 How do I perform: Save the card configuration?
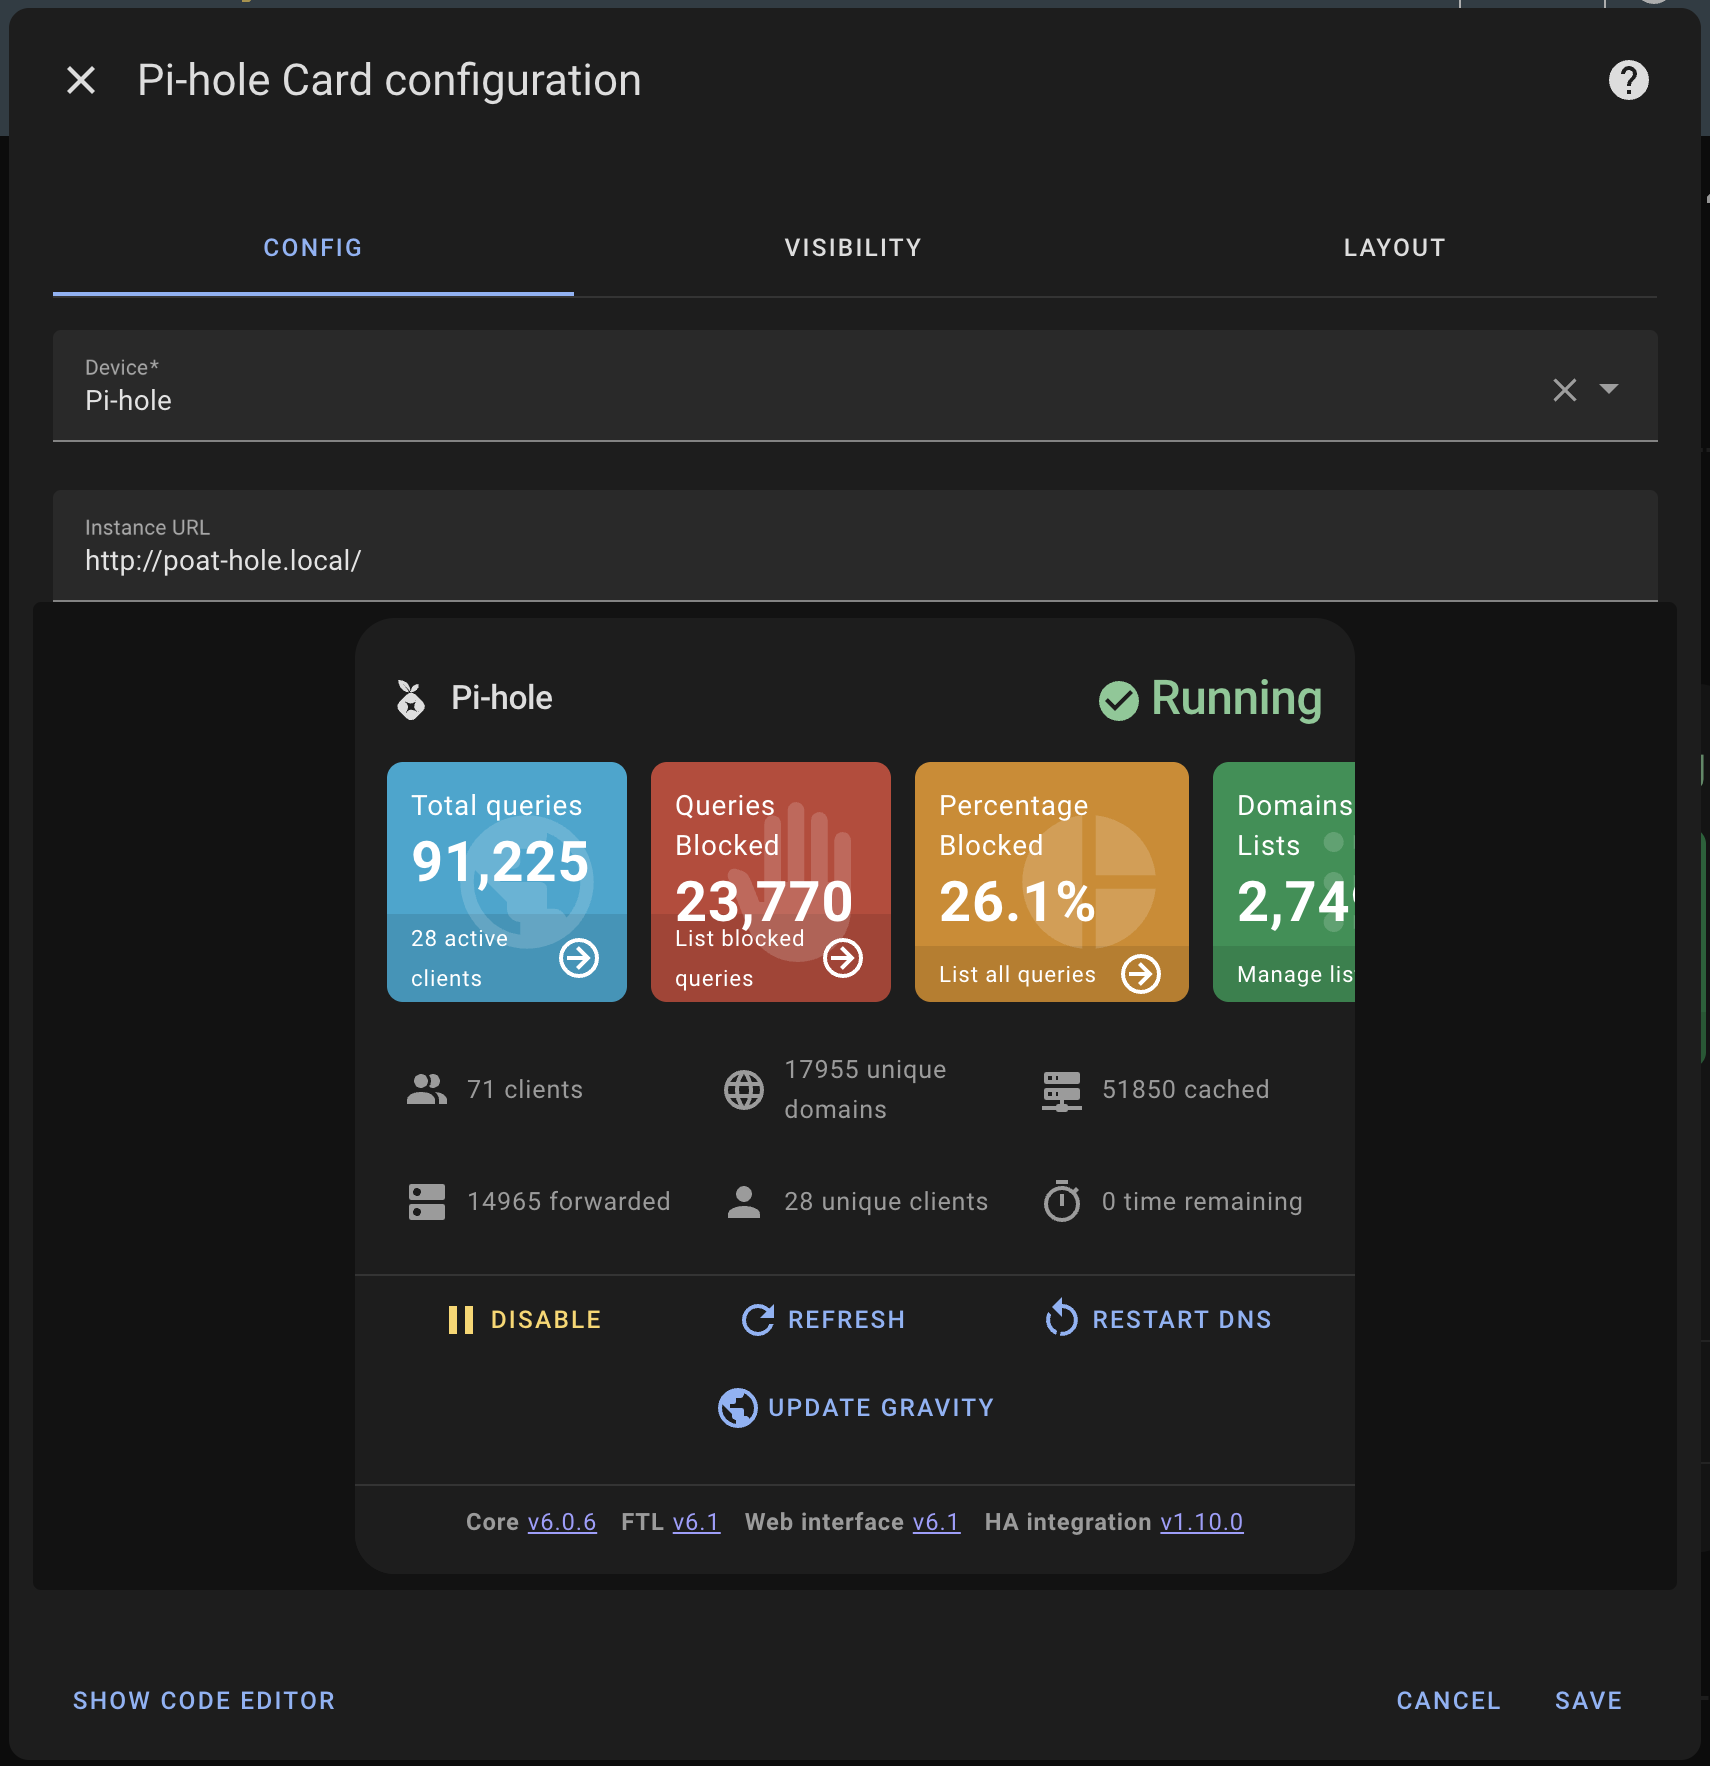click(x=1587, y=1700)
